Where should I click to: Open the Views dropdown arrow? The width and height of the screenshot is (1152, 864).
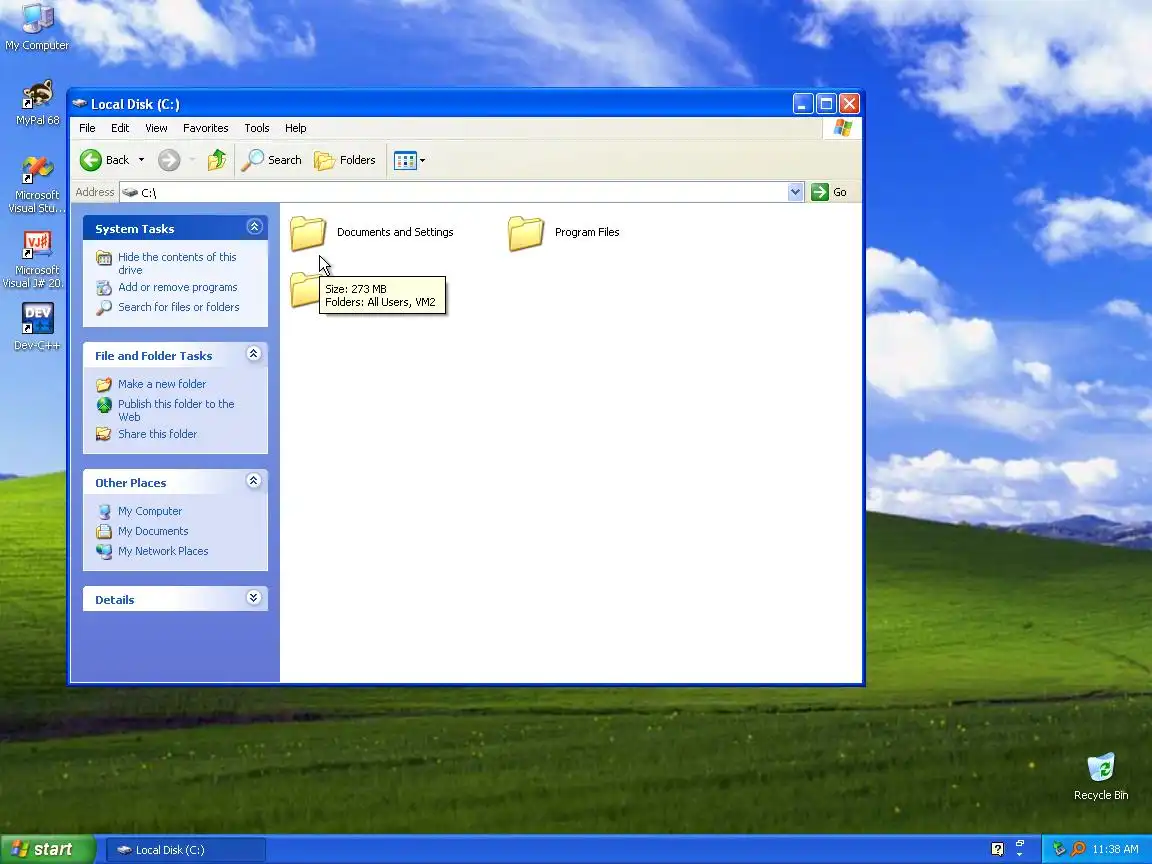[422, 160]
